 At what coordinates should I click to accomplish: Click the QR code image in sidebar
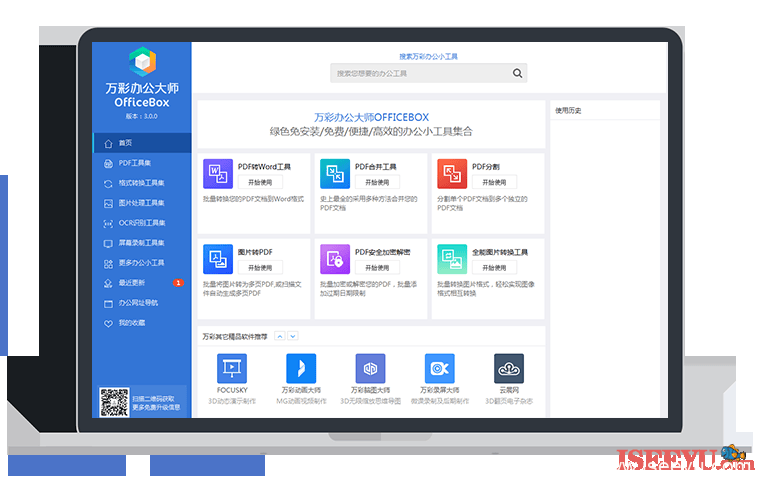[115, 402]
